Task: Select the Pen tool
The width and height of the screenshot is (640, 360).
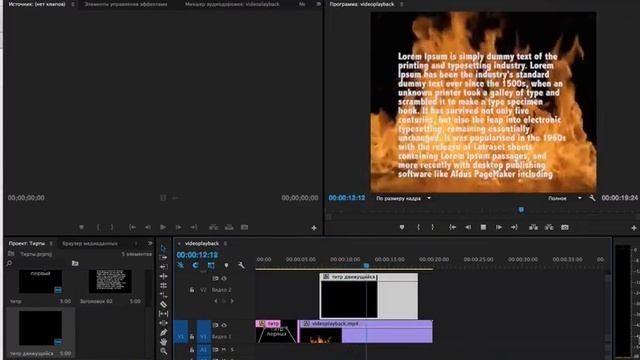Action: [163, 333]
